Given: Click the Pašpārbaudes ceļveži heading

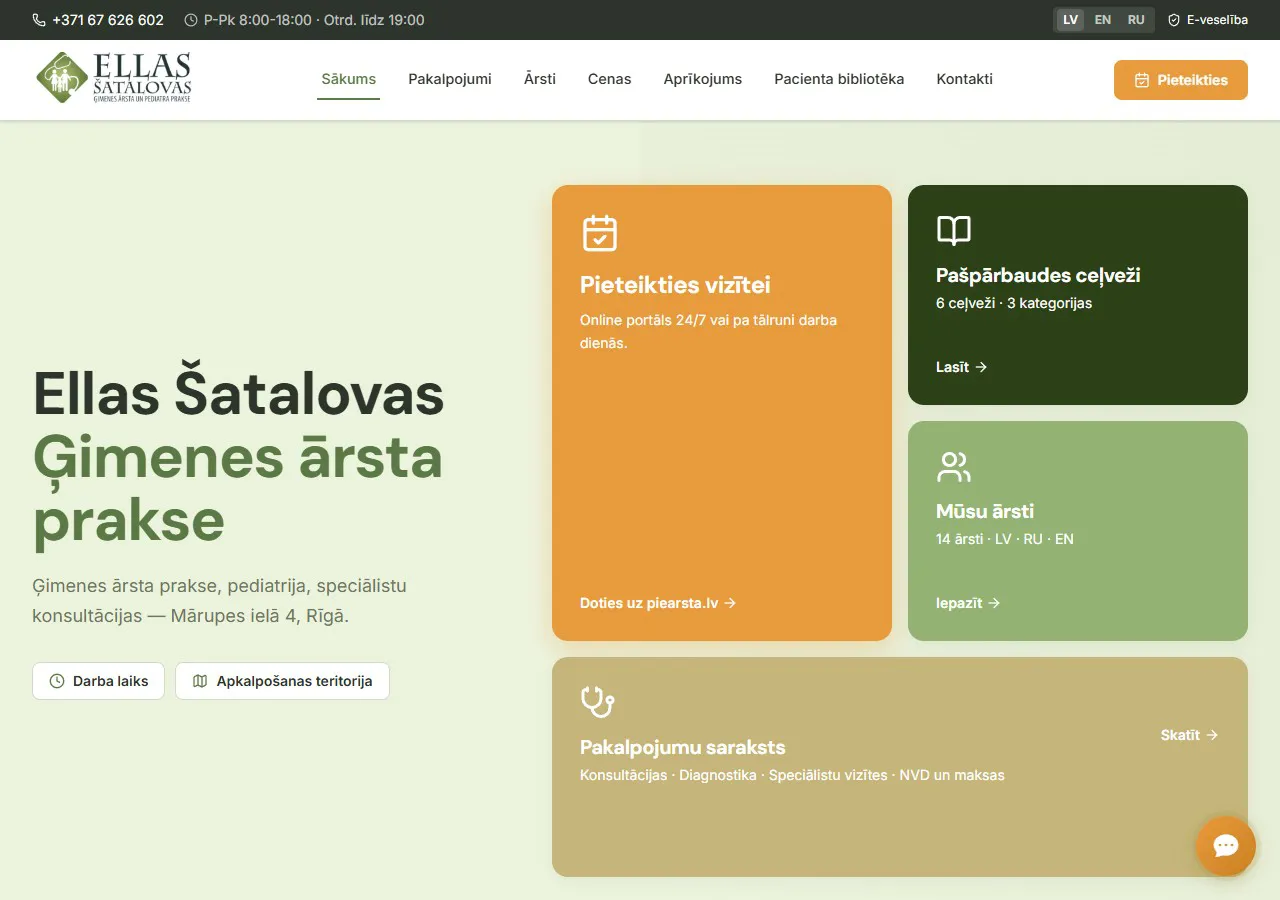Looking at the screenshot, I should pyautogui.click(x=1038, y=275).
